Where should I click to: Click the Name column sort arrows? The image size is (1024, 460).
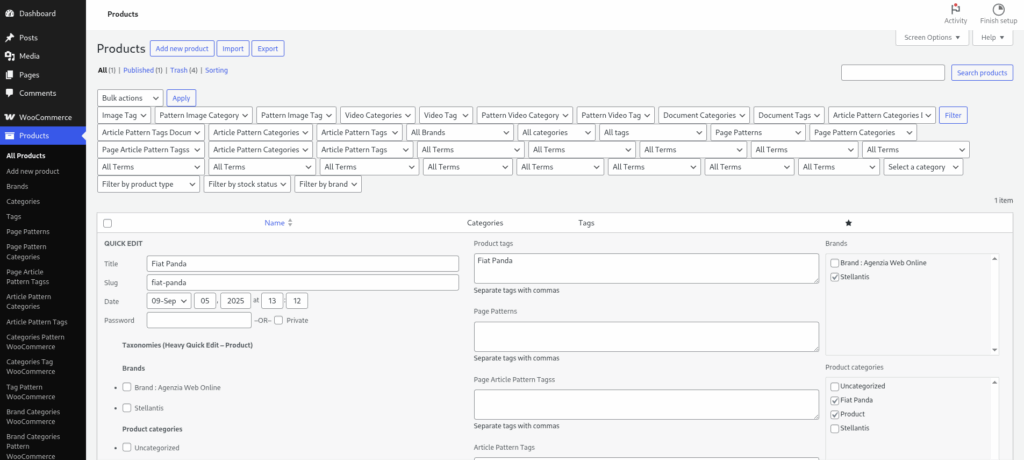pyautogui.click(x=290, y=223)
